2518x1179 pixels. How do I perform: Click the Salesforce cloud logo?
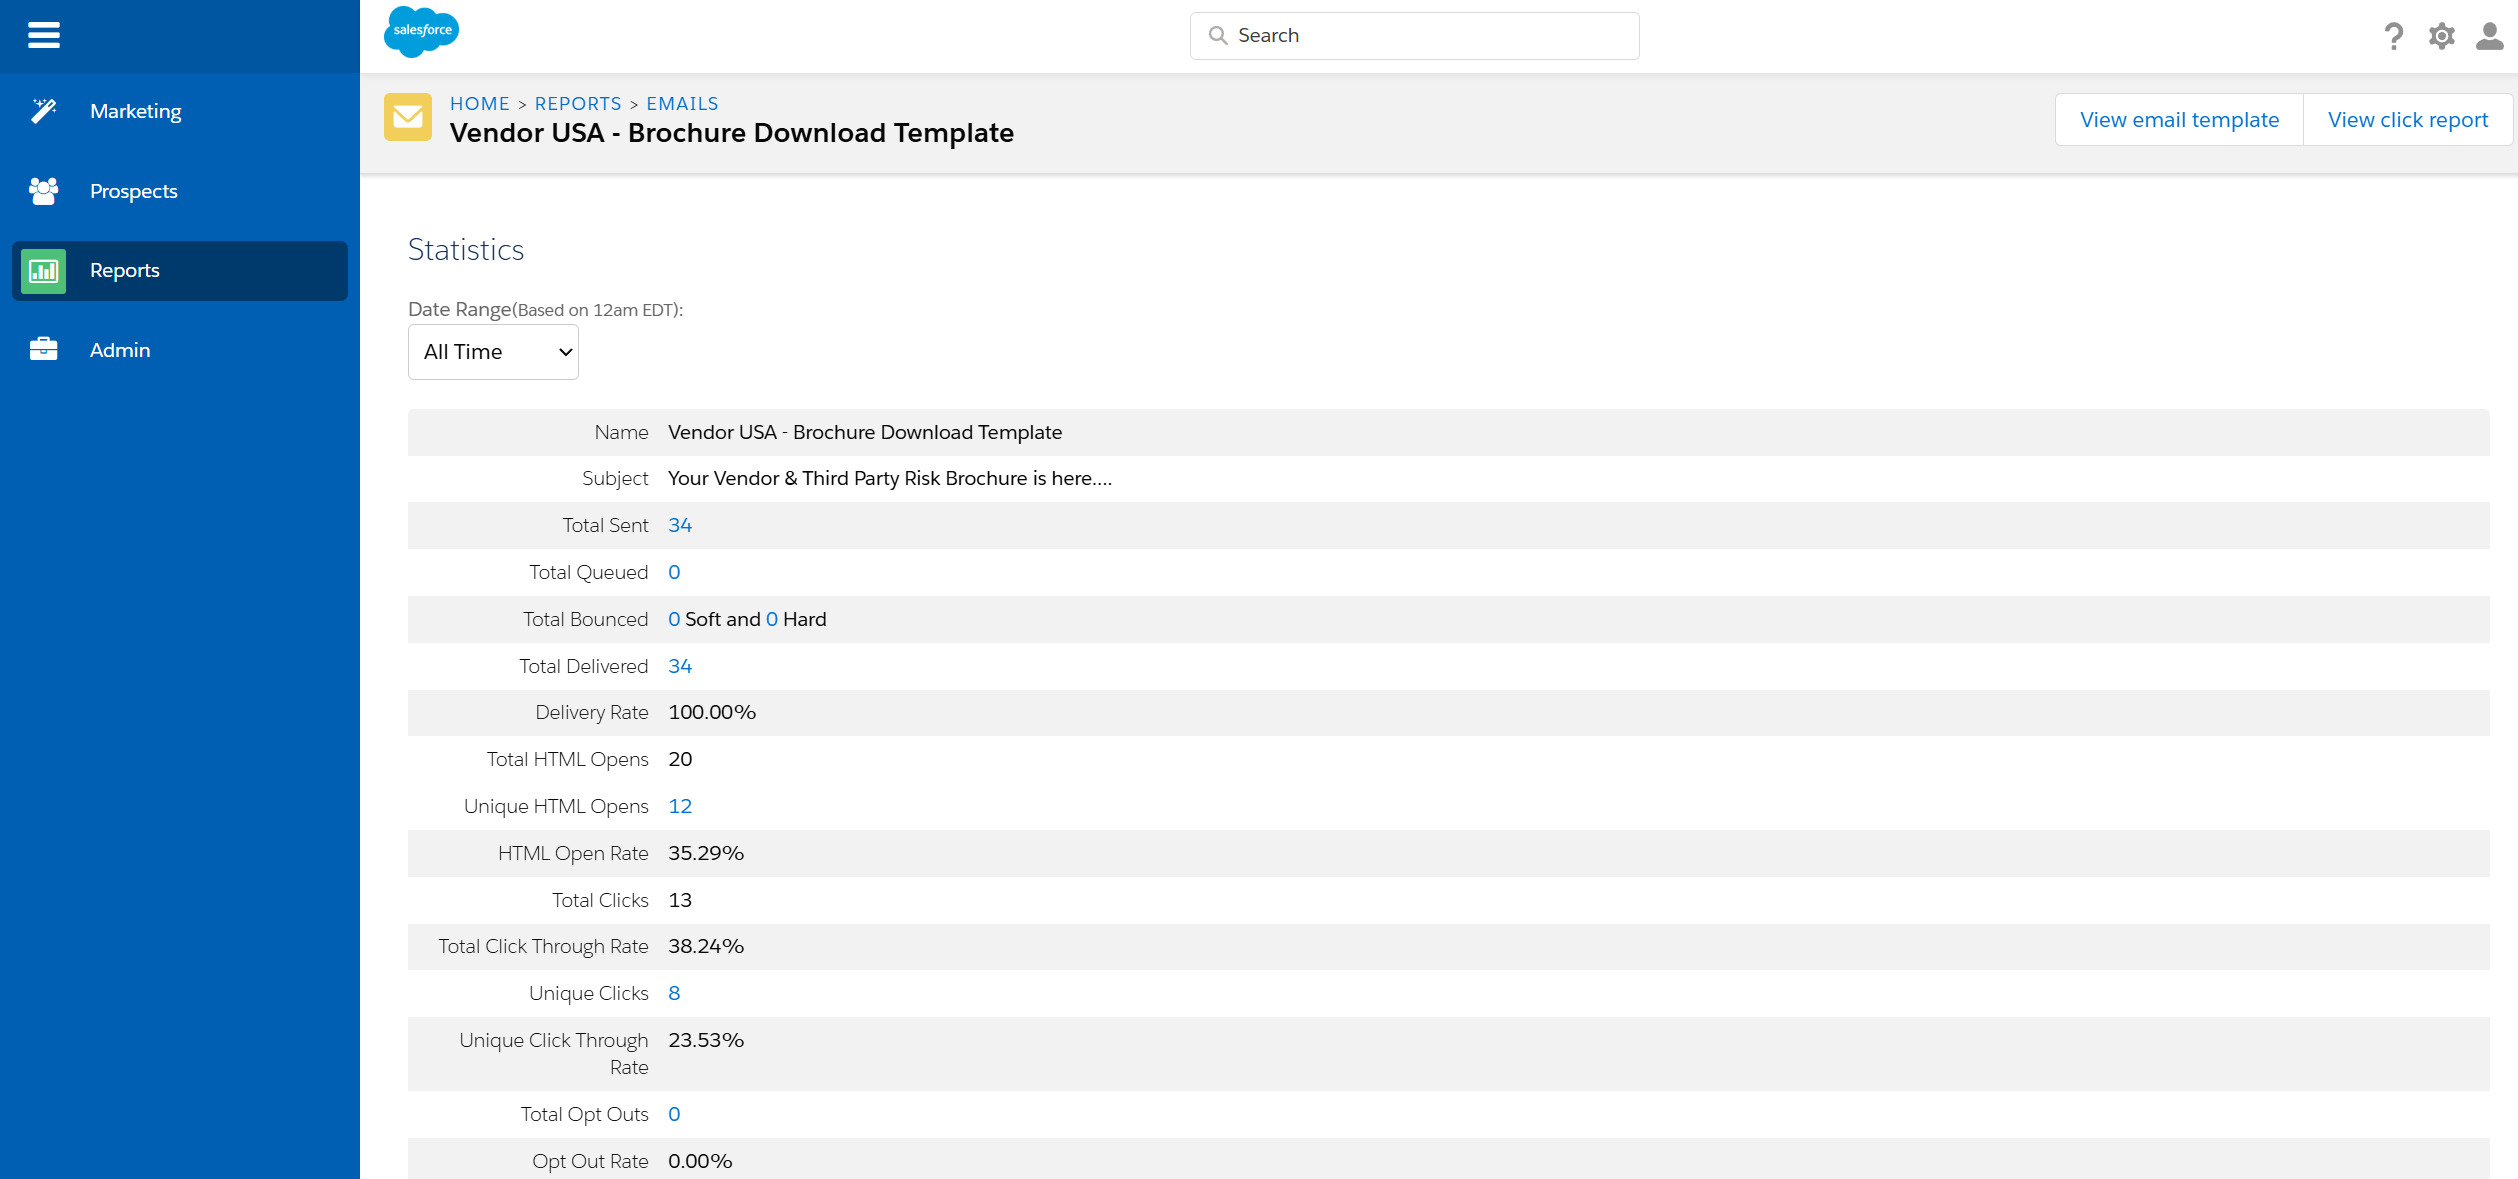tap(421, 32)
